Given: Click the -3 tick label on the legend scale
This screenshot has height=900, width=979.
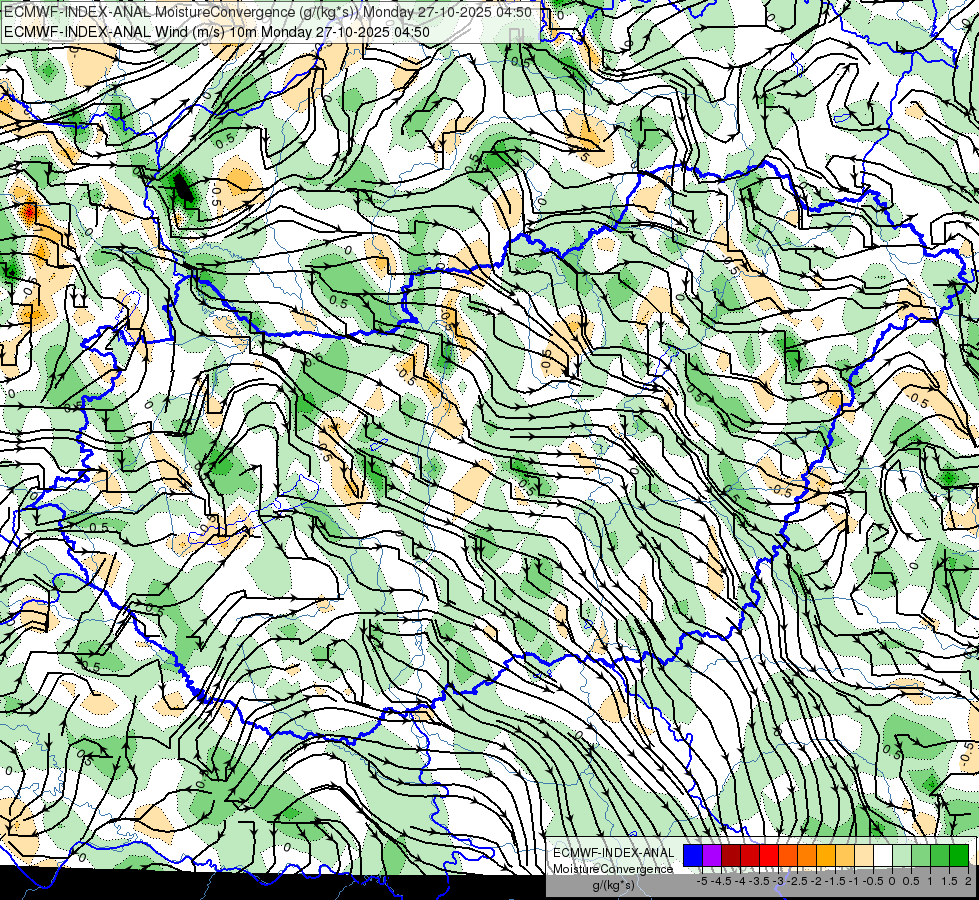Looking at the screenshot, I should point(779,881).
